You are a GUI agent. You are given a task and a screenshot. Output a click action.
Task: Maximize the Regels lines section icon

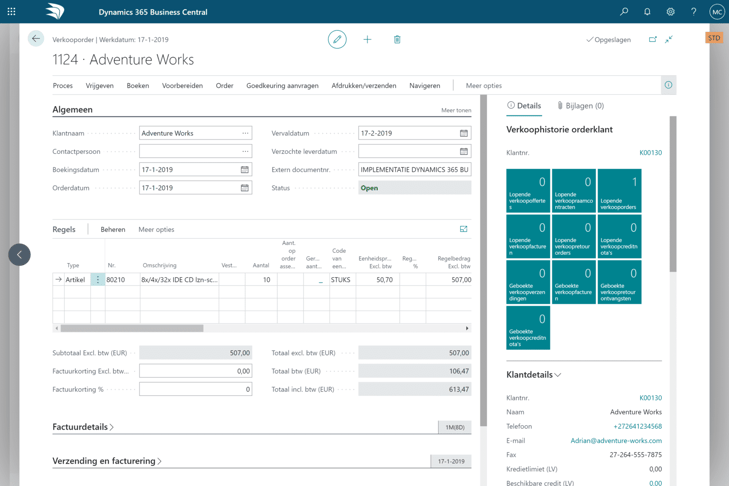click(464, 229)
